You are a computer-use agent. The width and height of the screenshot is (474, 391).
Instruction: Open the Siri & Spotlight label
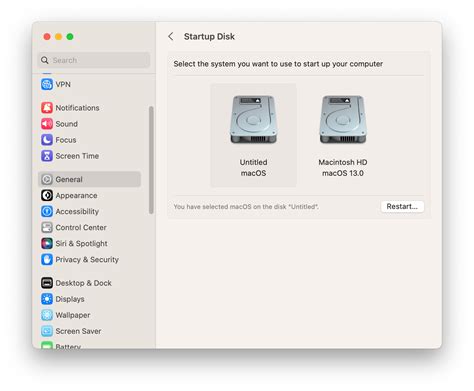click(81, 244)
